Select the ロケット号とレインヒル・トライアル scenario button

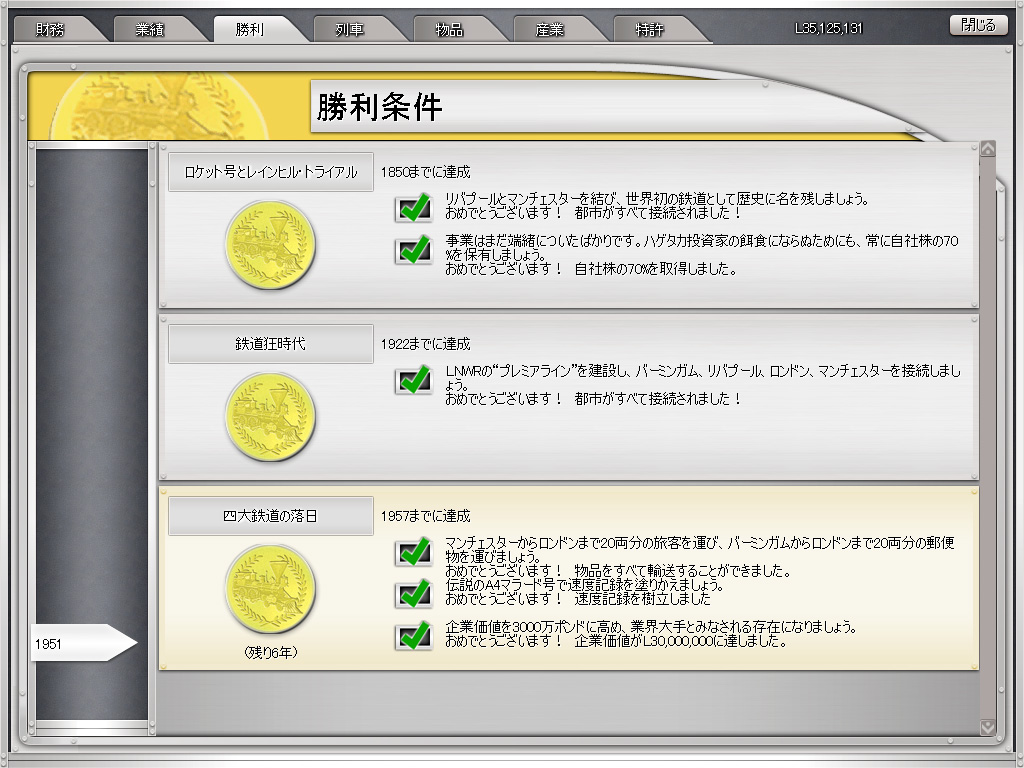(270, 172)
